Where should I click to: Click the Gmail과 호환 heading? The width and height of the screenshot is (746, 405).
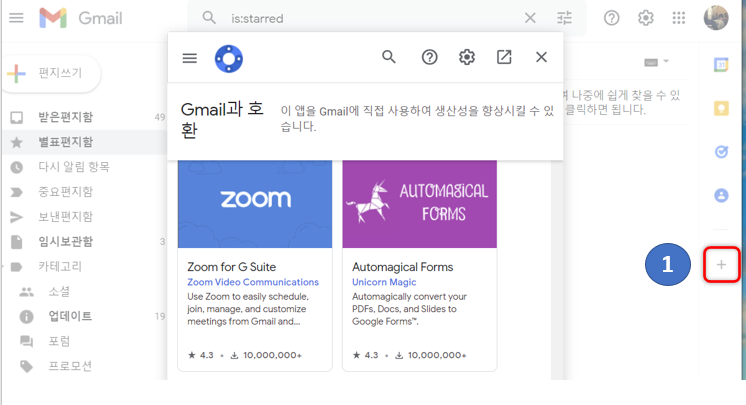[x=222, y=119]
